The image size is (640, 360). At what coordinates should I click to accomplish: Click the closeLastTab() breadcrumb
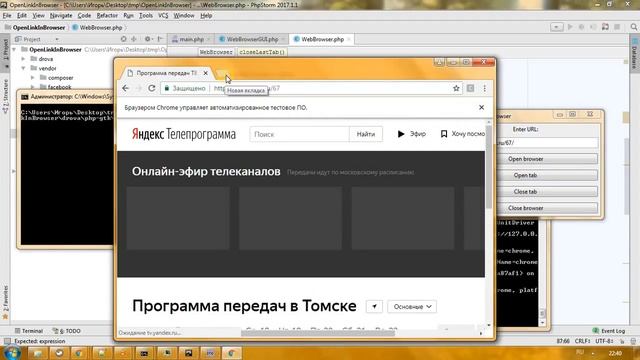(262, 52)
